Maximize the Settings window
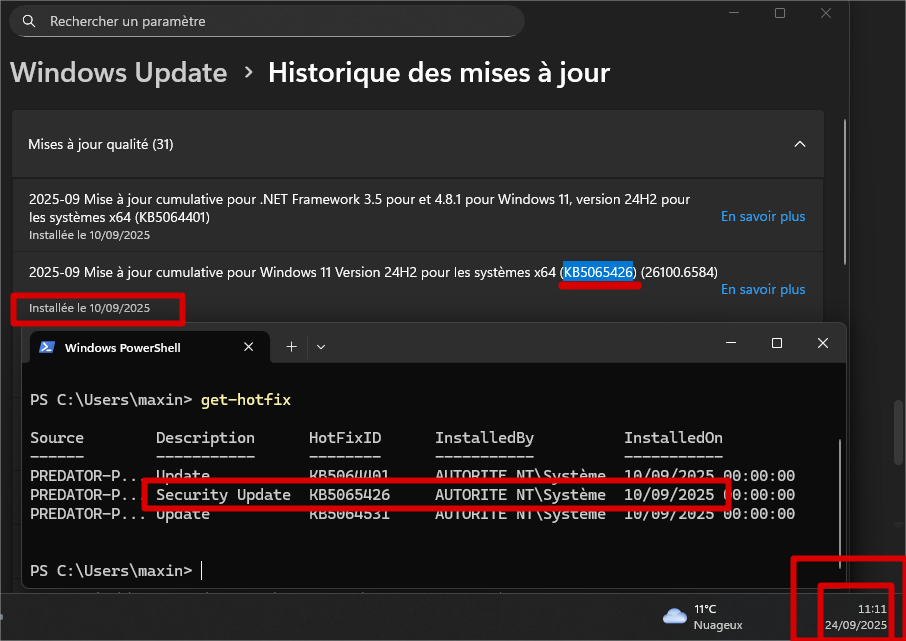 click(780, 13)
